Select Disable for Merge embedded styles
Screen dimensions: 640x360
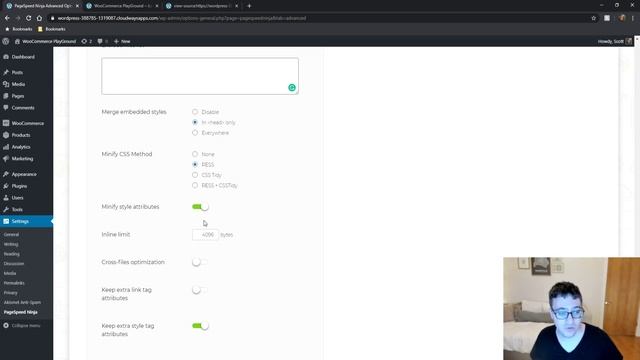pyautogui.click(x=195, y=111)
